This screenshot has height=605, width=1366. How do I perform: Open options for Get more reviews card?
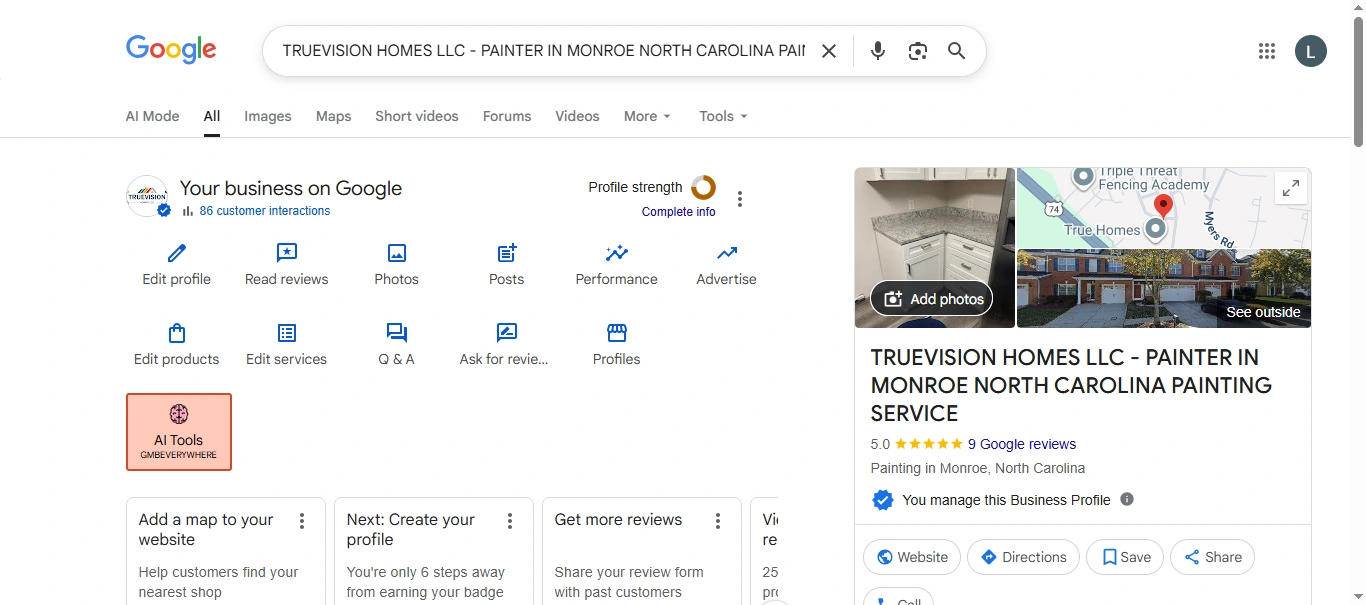718,521
